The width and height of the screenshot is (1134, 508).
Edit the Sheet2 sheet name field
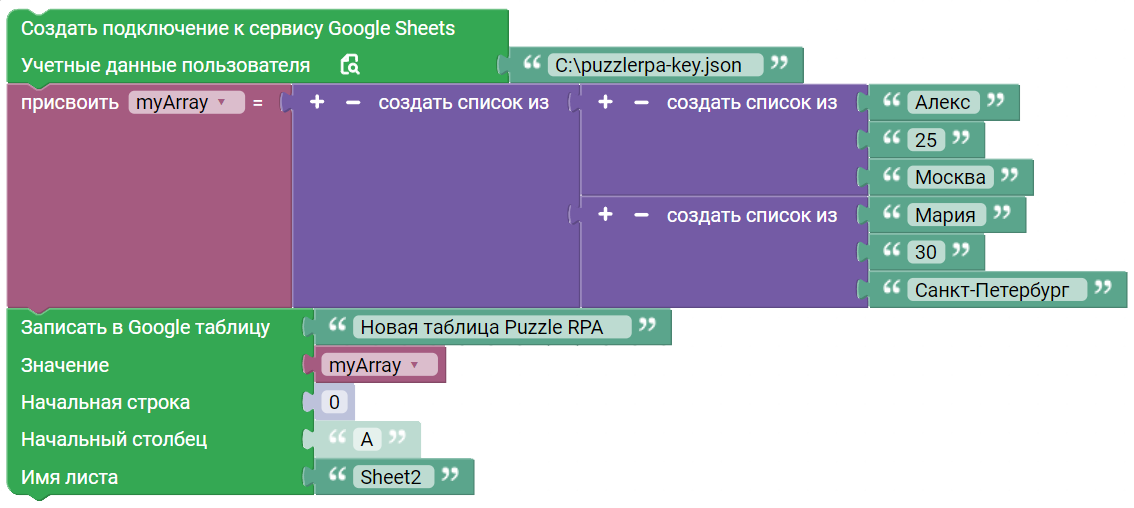click(393, 476)
